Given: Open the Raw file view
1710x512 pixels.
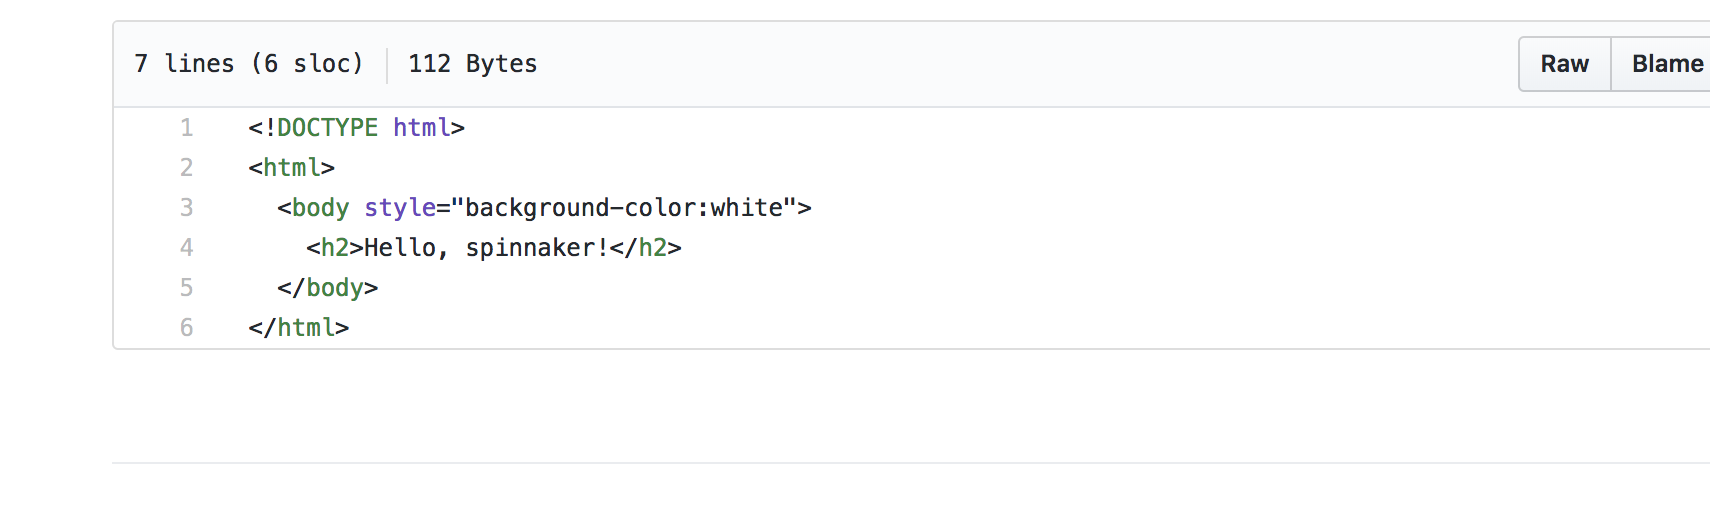Looking at the screenshot, I should [x=1564, y=64].
